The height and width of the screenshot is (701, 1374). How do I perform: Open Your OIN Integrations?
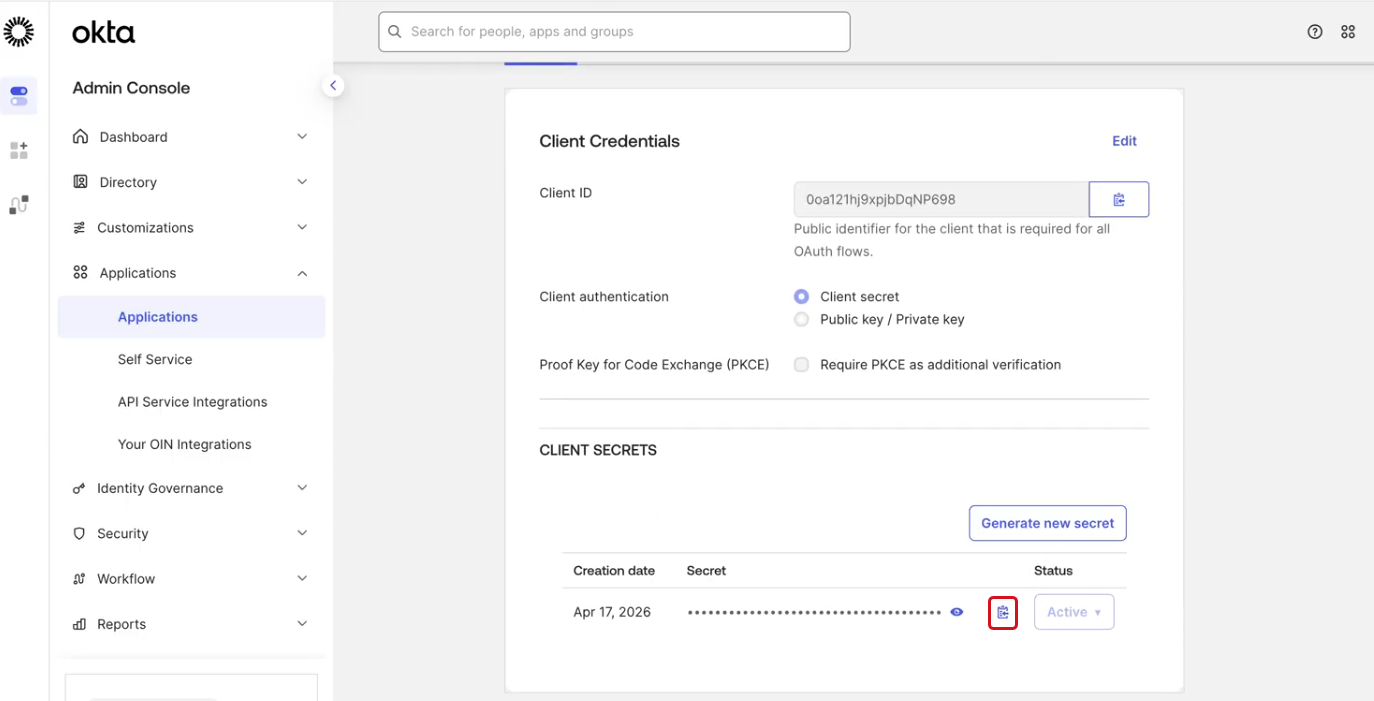(185, 445)
